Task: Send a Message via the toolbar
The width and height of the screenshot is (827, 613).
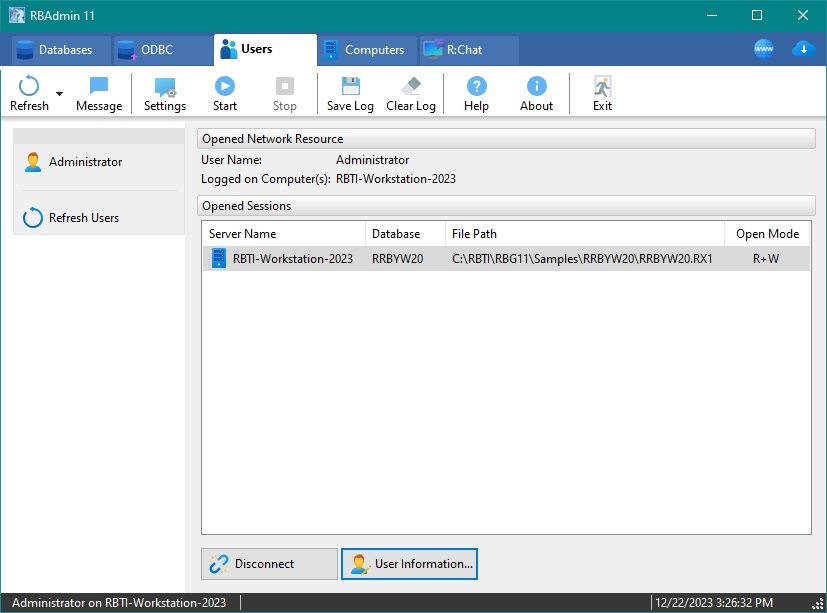Action: 99,93
